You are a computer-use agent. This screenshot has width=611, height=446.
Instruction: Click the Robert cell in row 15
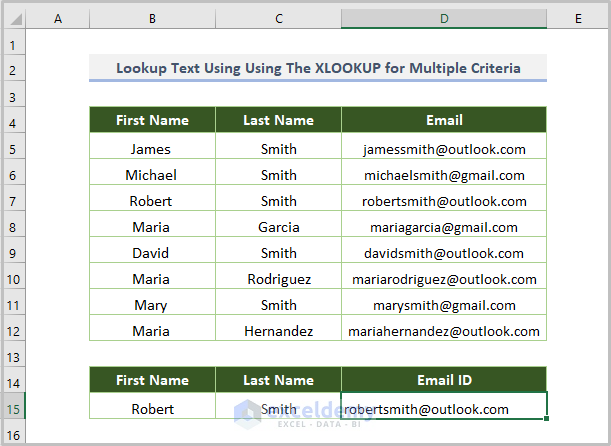152,408
